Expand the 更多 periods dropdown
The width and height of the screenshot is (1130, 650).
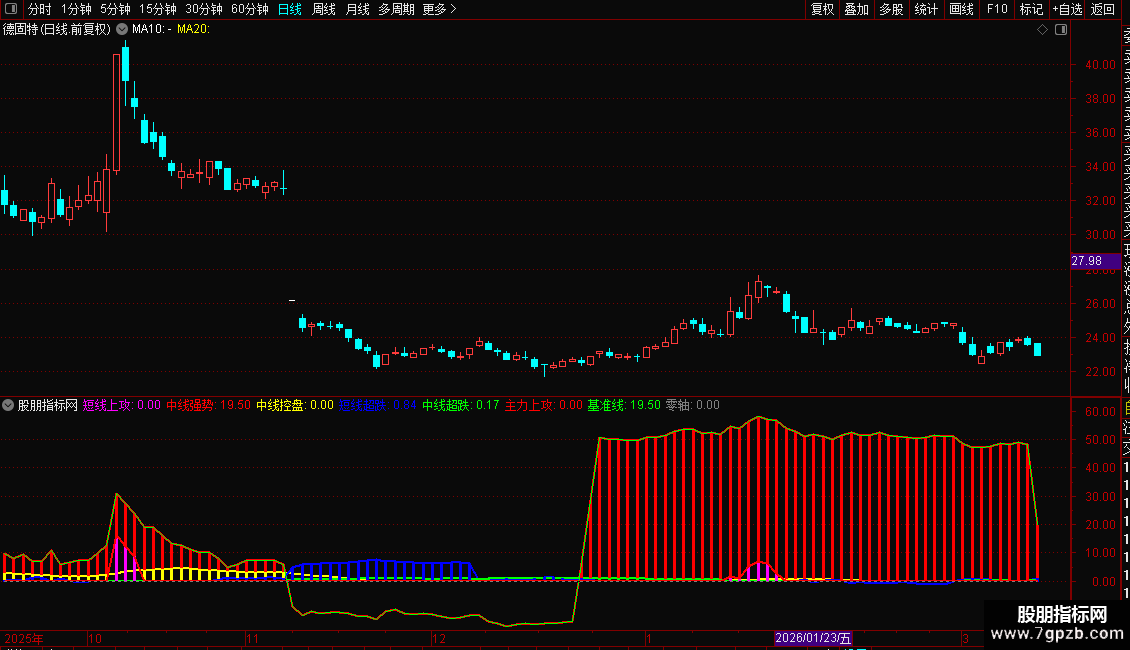(439, 9)
